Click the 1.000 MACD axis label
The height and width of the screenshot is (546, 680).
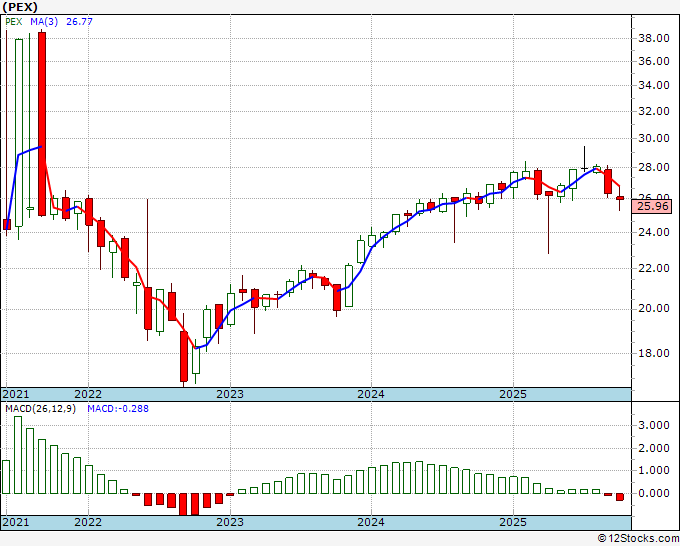pos(654,470)
